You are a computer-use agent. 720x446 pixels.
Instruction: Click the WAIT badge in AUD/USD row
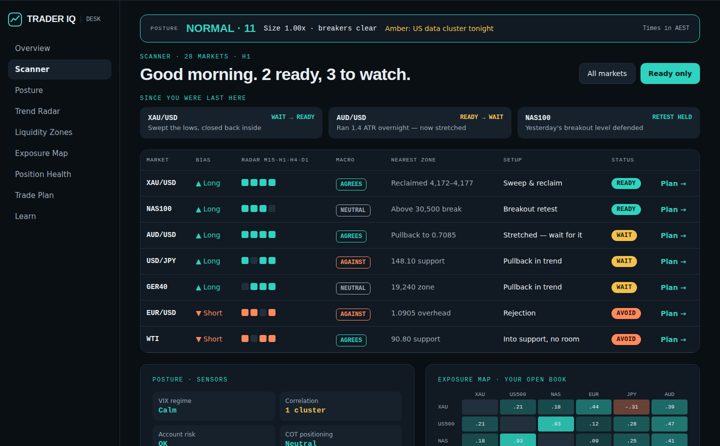(624, 235)
